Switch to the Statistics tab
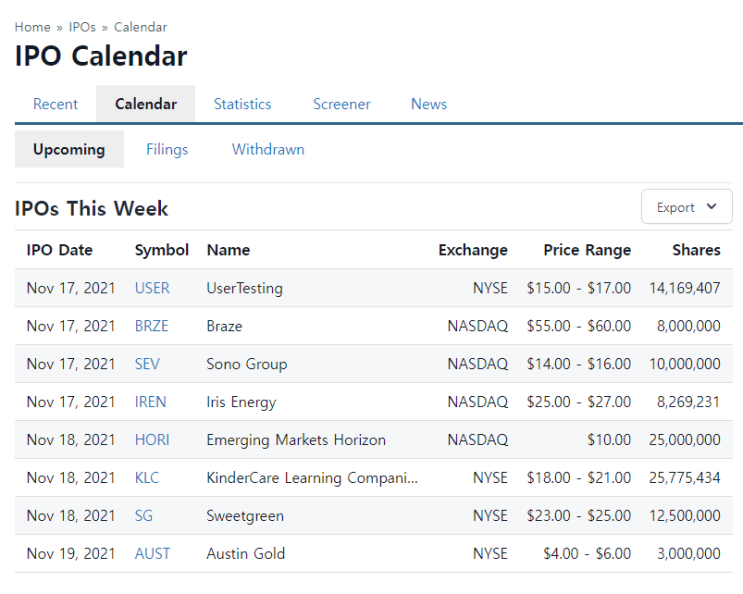This screenshot has height=594, width=743. 243,104
